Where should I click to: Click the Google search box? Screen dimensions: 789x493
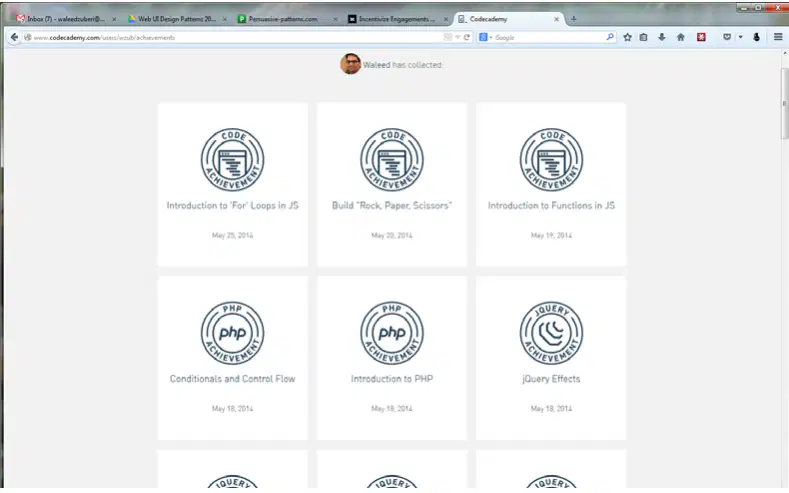click(548, 37)
